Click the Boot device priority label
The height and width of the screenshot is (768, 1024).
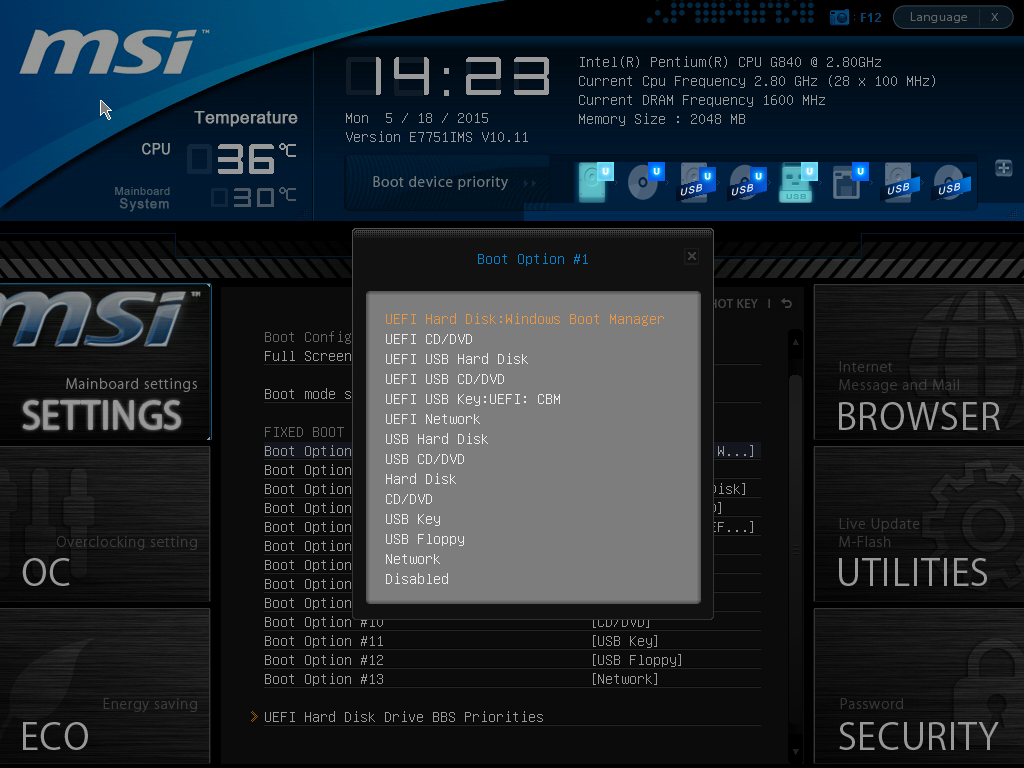440,182
